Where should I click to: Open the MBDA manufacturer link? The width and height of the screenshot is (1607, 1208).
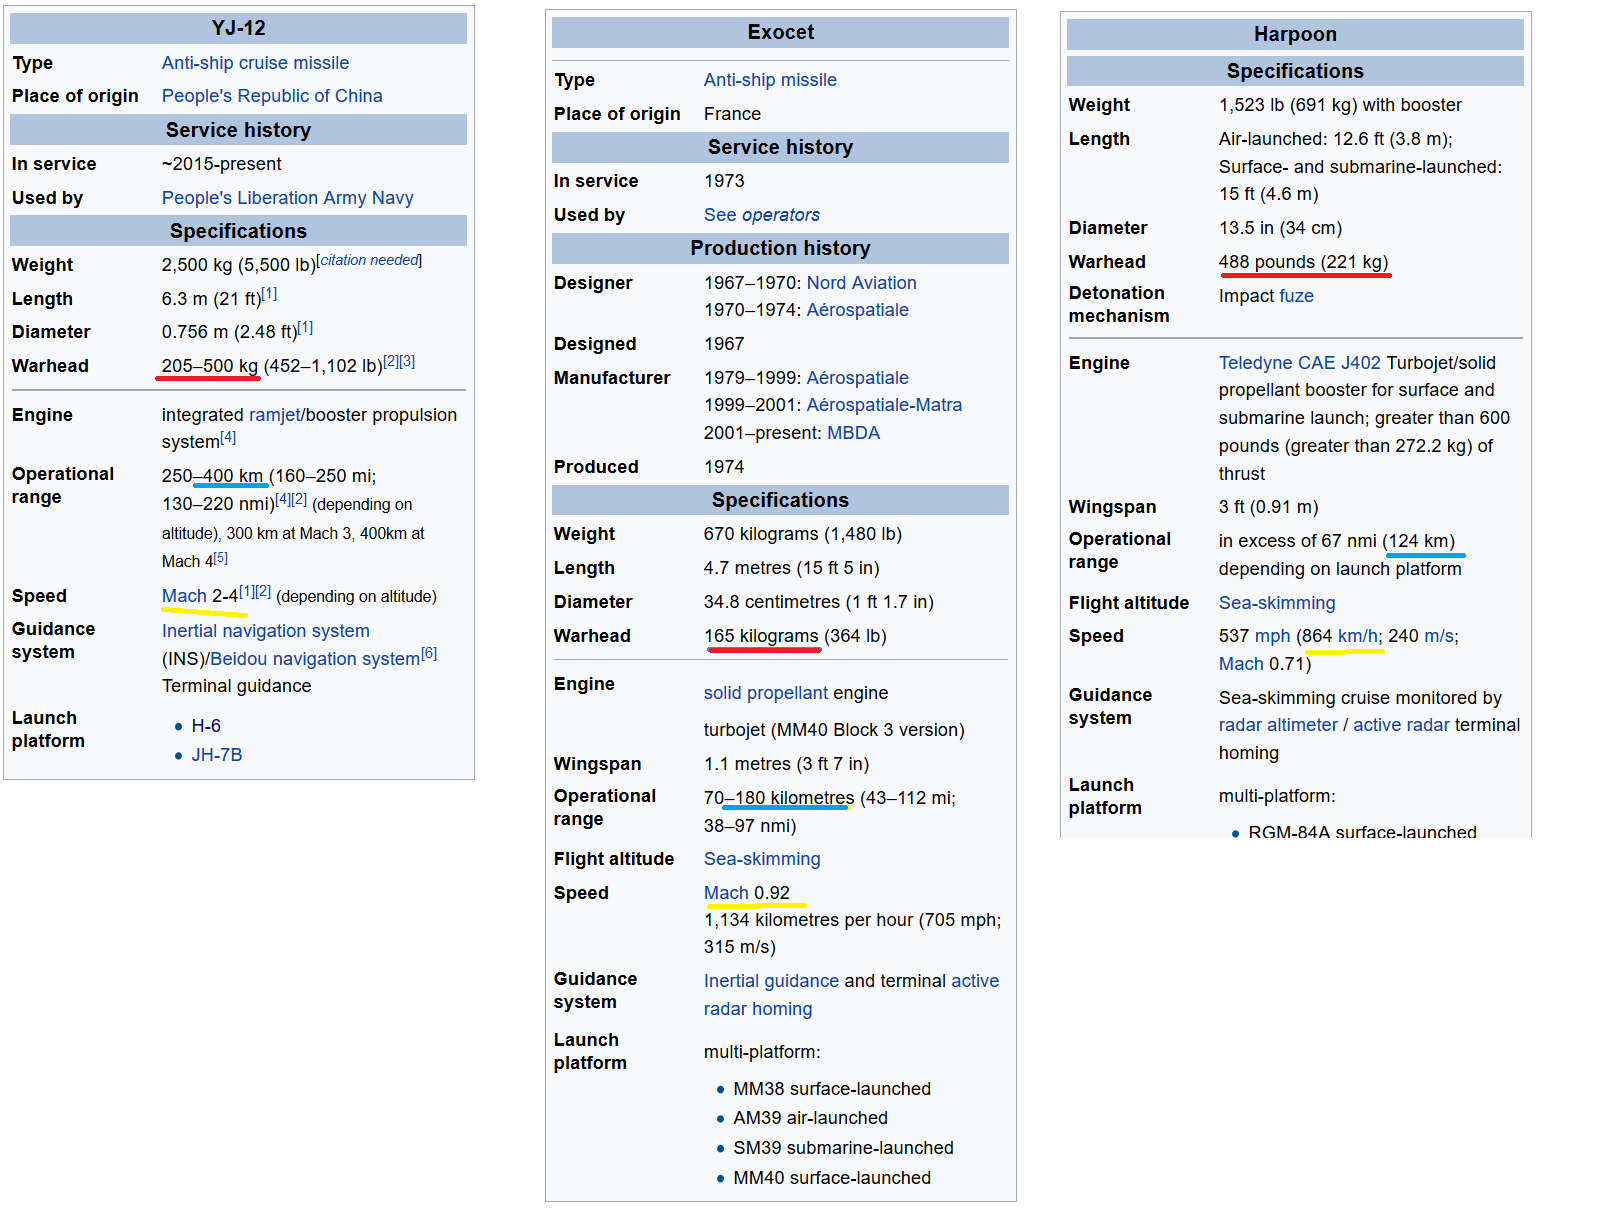[854, 433]
